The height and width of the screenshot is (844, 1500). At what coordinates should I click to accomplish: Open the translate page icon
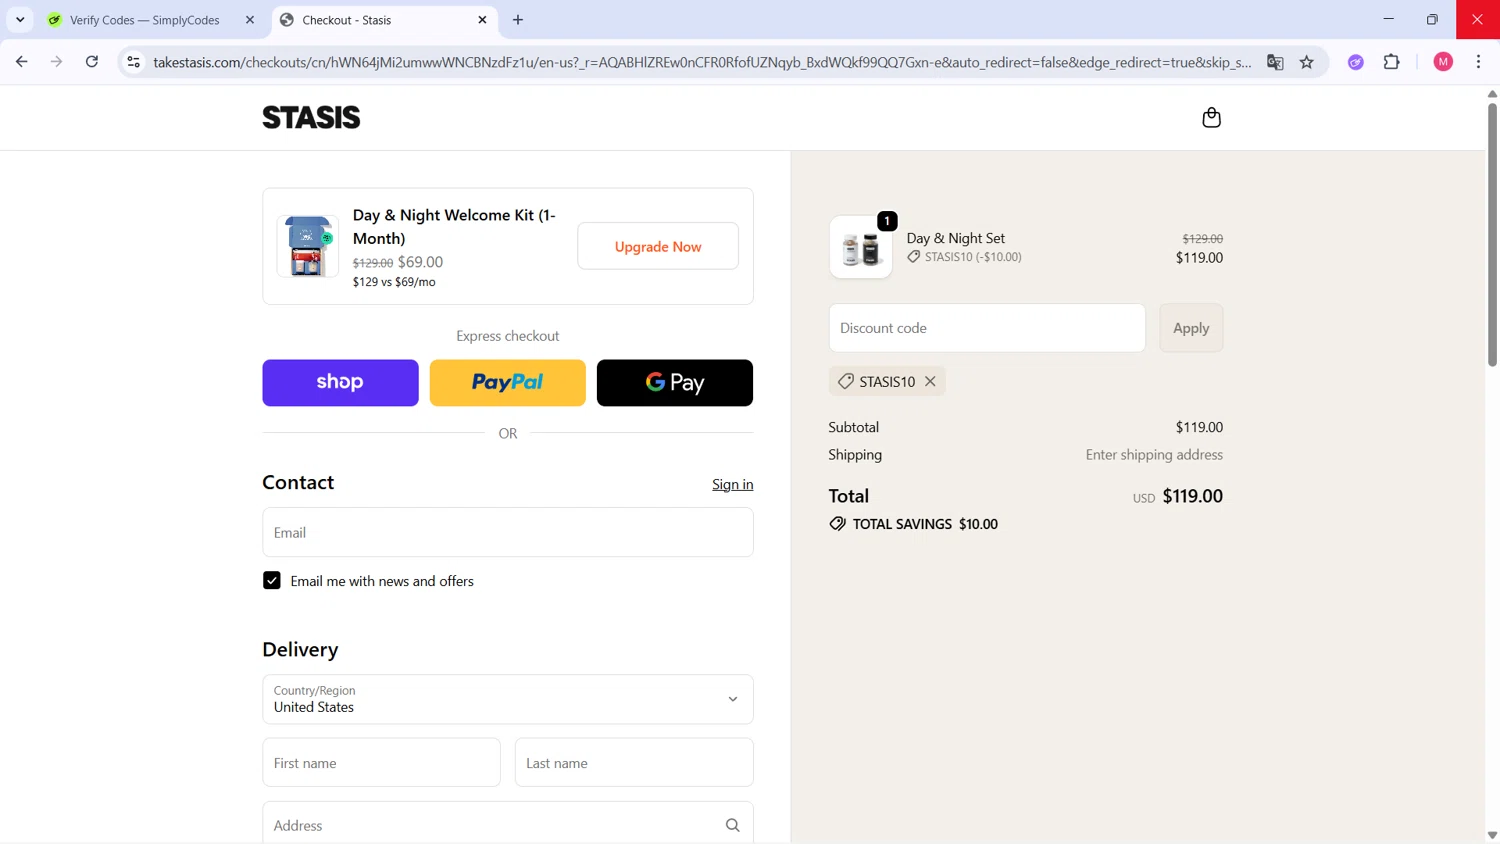[1275, 62]
